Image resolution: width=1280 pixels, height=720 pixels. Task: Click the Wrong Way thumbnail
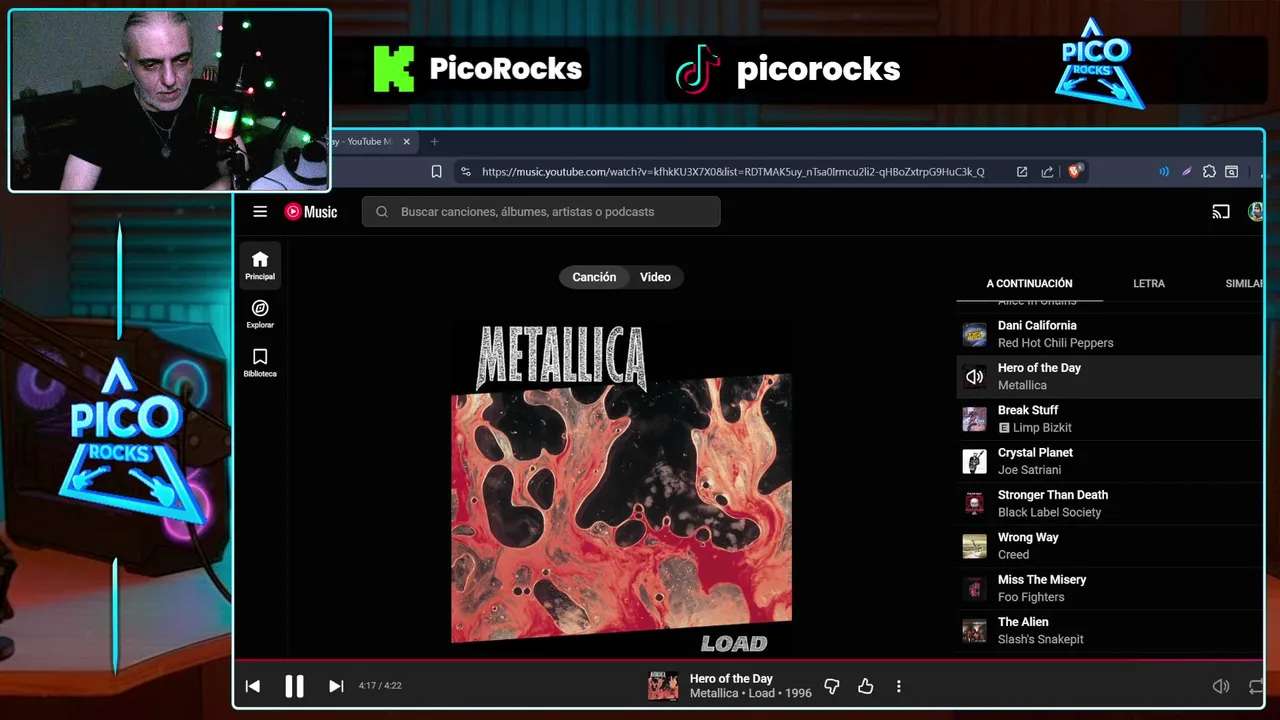click(974, 546)
